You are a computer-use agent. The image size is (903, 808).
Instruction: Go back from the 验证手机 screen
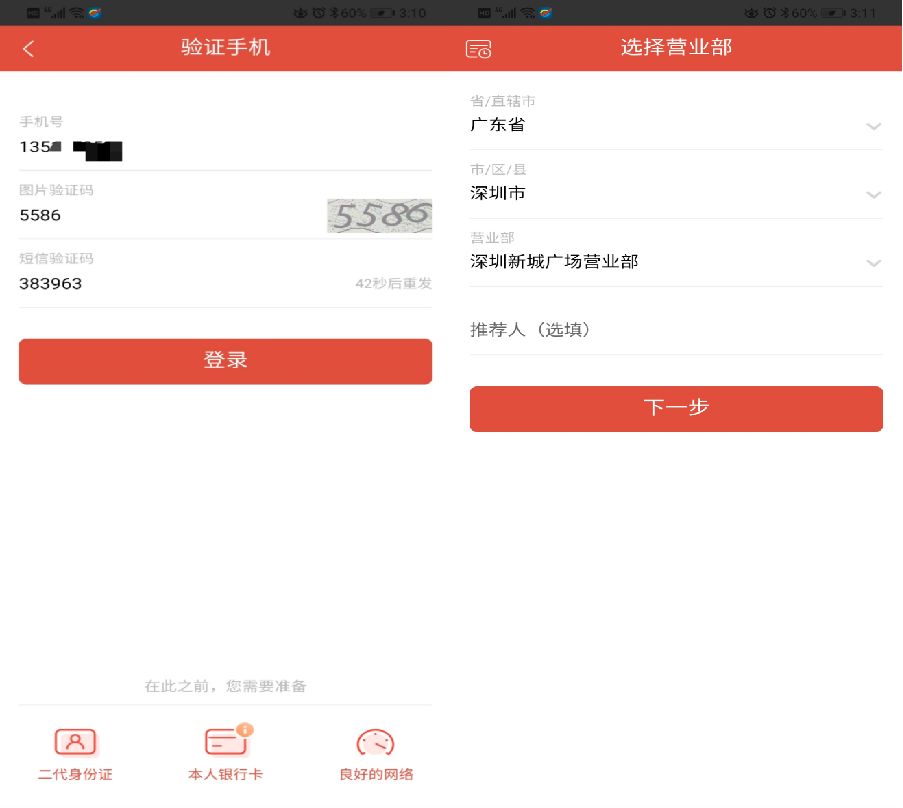tap(29, 48)
